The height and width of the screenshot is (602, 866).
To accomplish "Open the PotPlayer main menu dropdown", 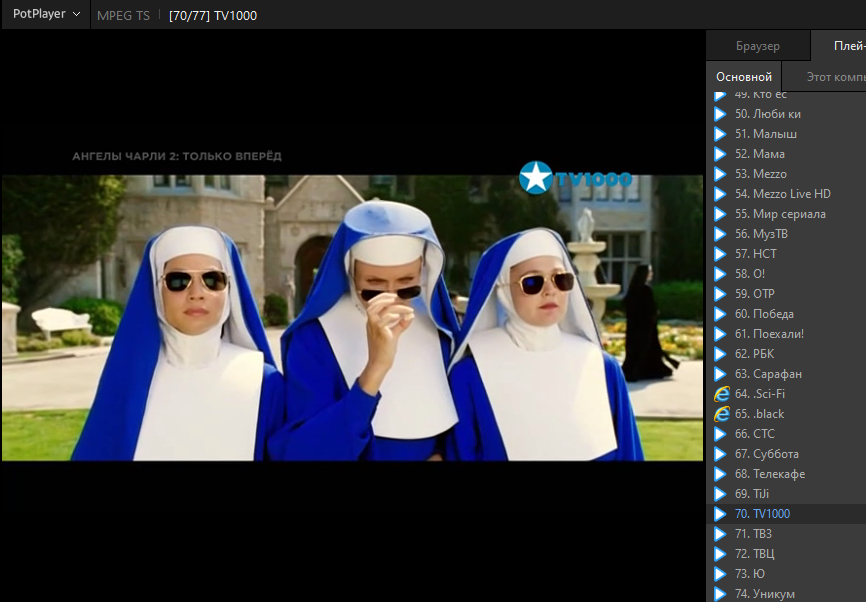I will click(46, 14).
